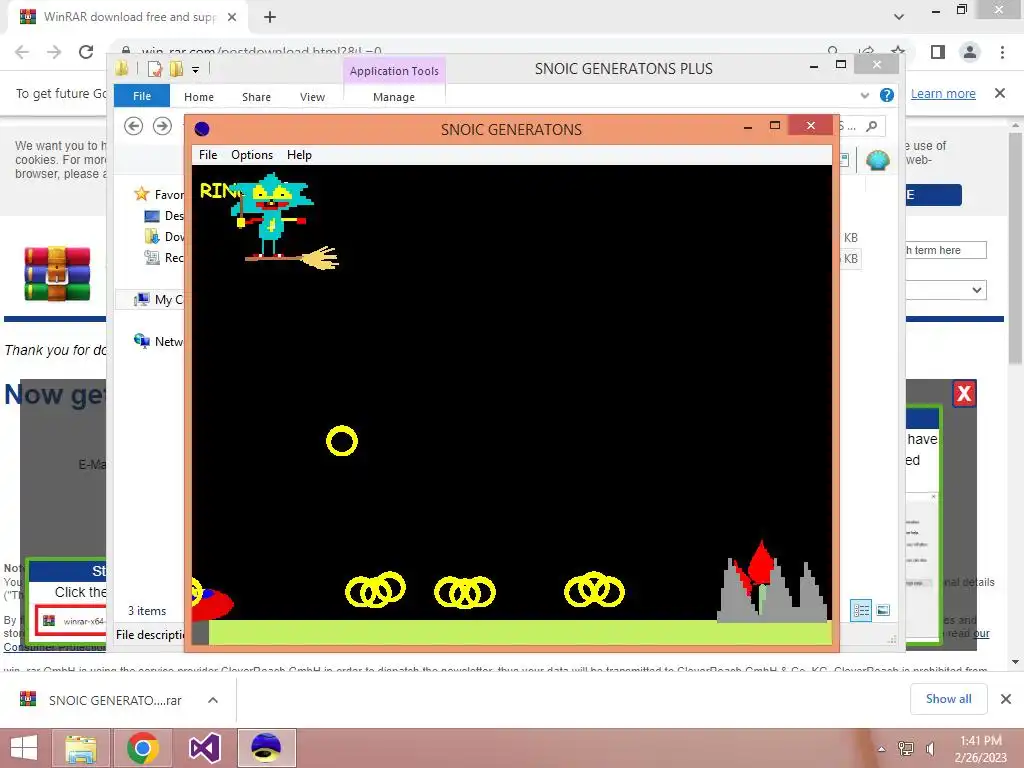This screenshot has width=1024, height=768.
Task: Open Google Chrome from the taskbar
Action: pos(143,748)
